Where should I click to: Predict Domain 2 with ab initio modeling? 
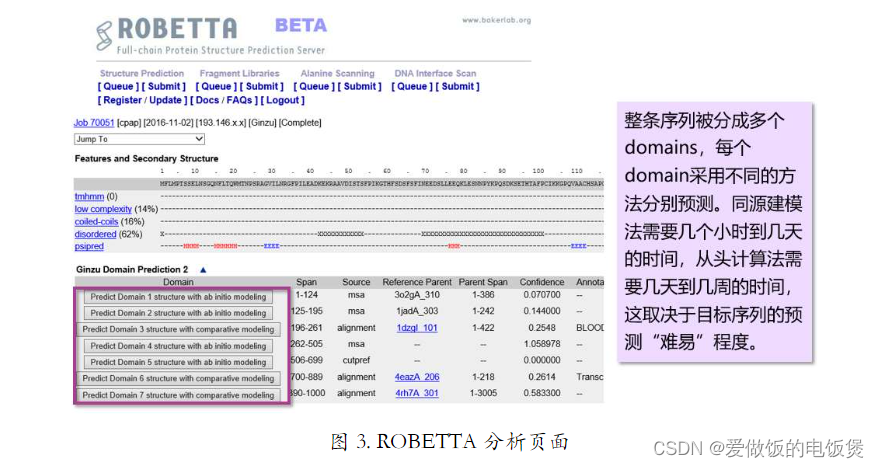[178, 313]
